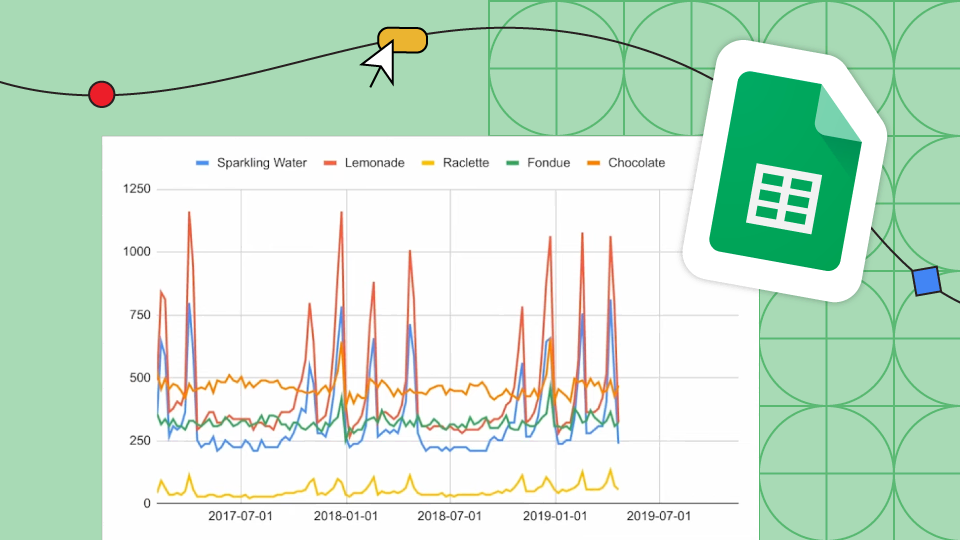This screenshot has width=960, height=540.
Task: Click the 1250 y-axis label
Action: coord(136,189)
